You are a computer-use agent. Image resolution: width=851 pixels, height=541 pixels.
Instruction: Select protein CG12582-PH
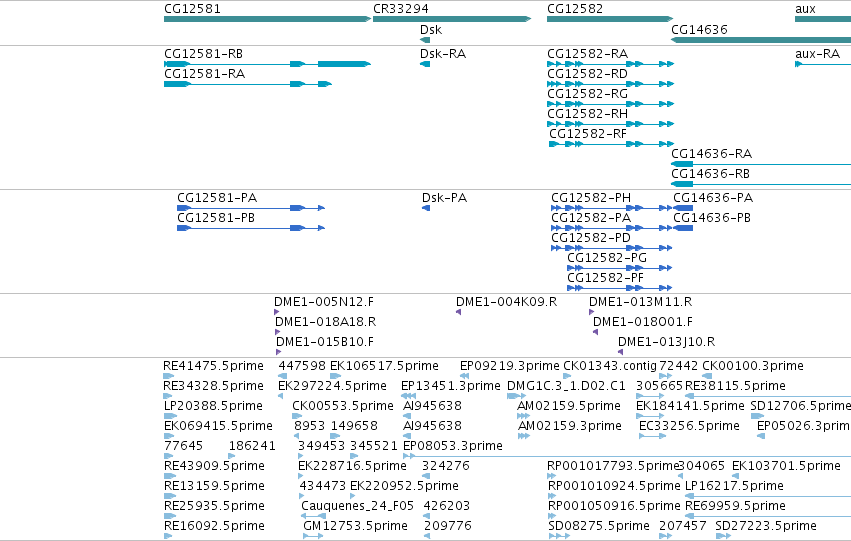coord(612,208)
